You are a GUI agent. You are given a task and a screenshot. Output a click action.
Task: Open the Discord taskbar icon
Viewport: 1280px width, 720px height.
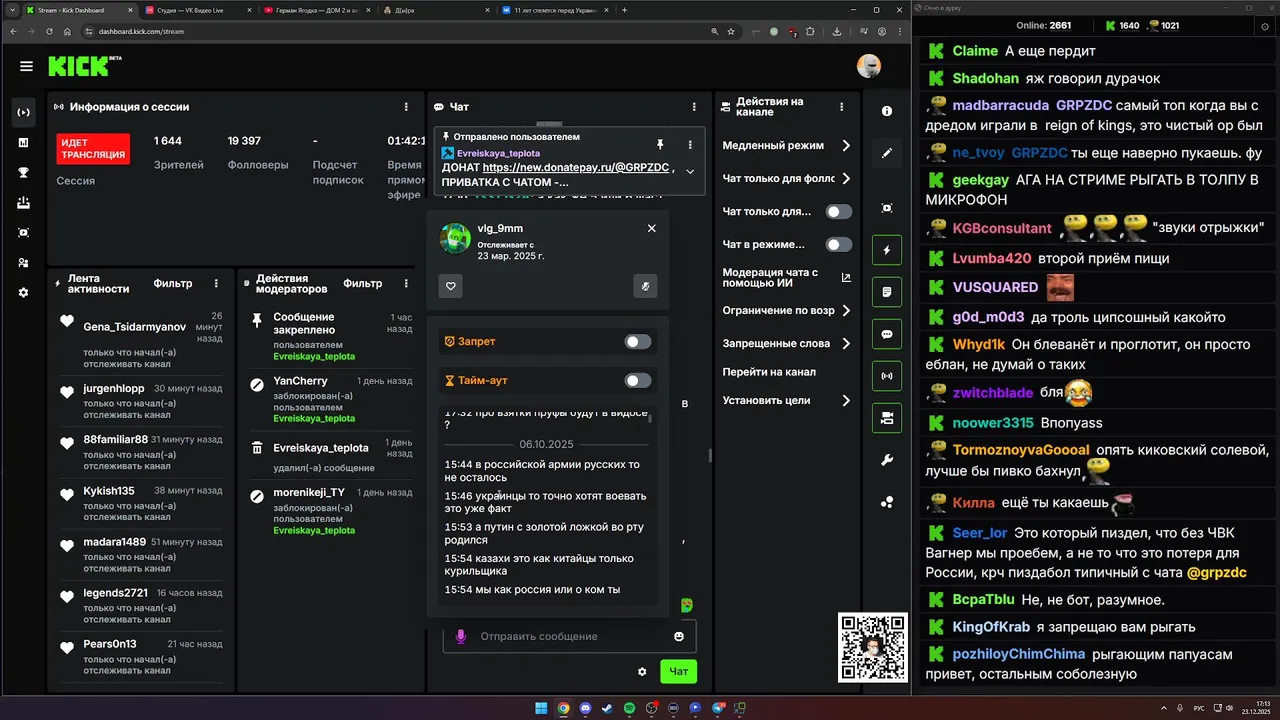(585, 708)
